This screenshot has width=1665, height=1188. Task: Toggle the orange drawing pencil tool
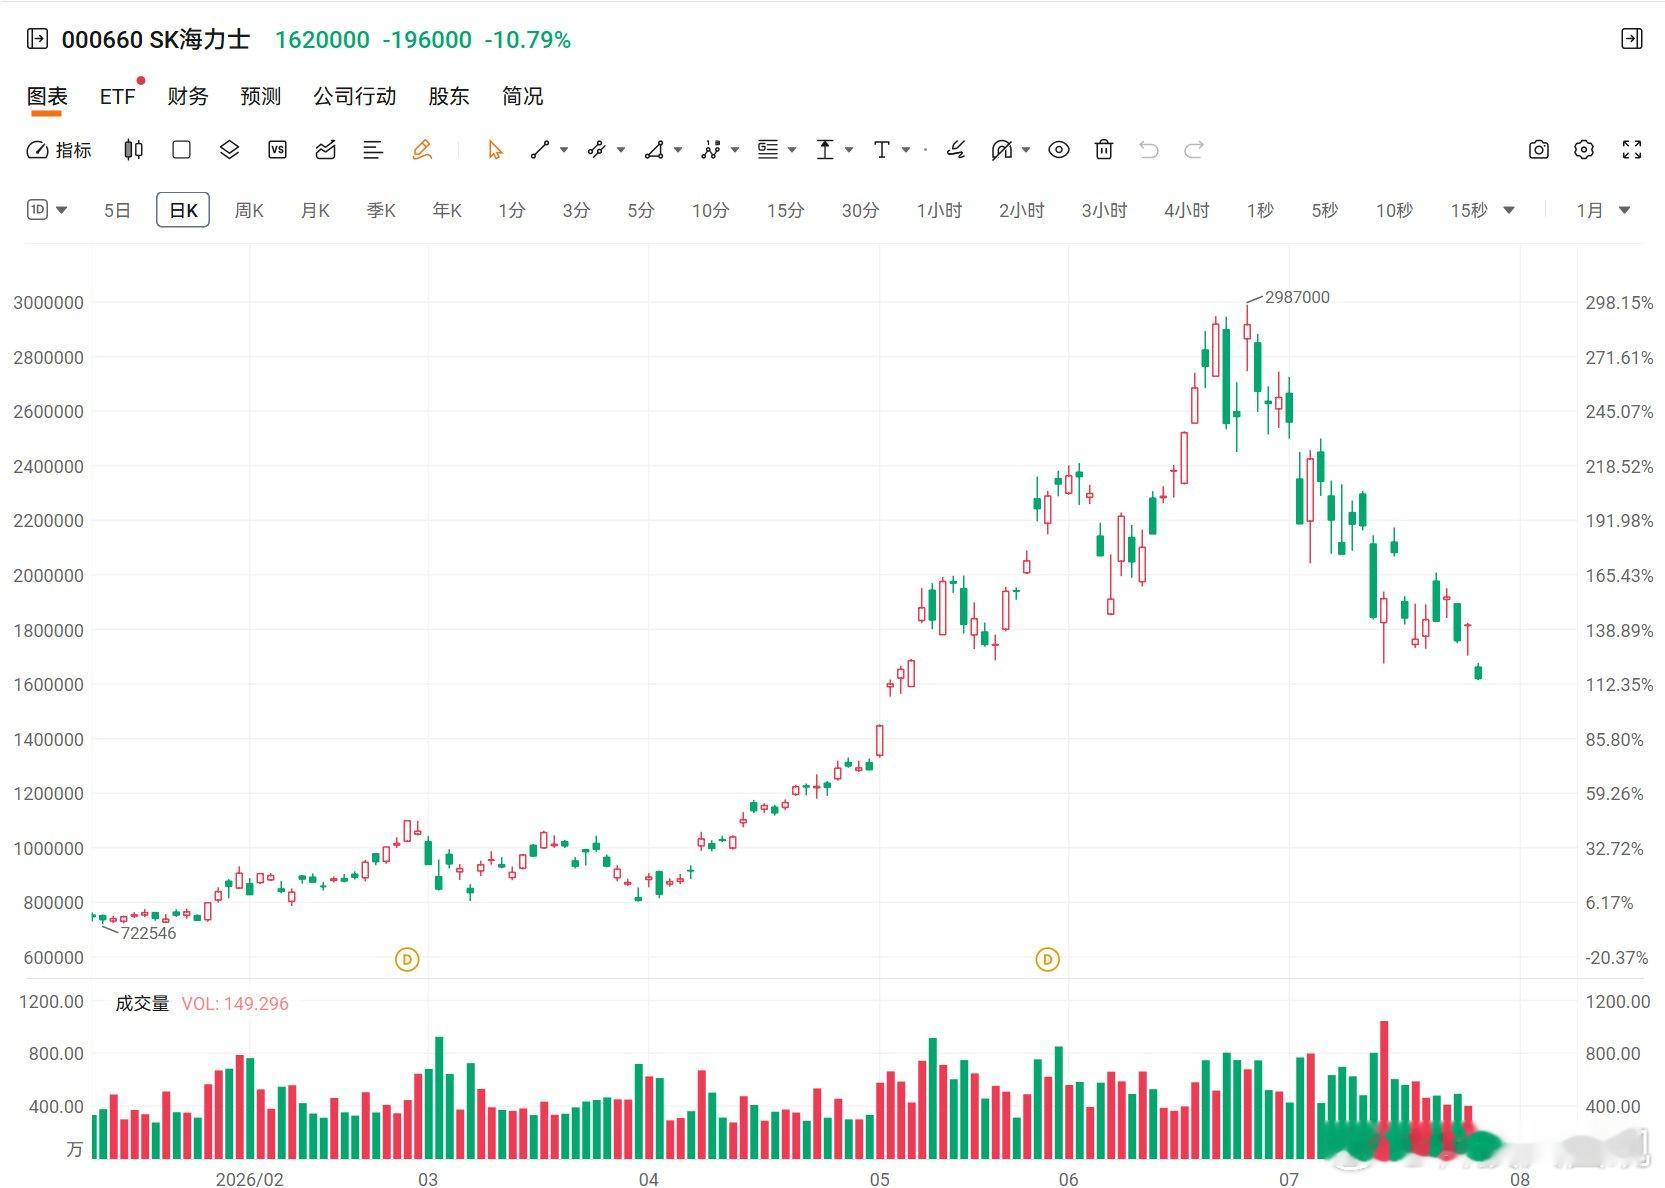pyautogui.click(x=422, y=150)
